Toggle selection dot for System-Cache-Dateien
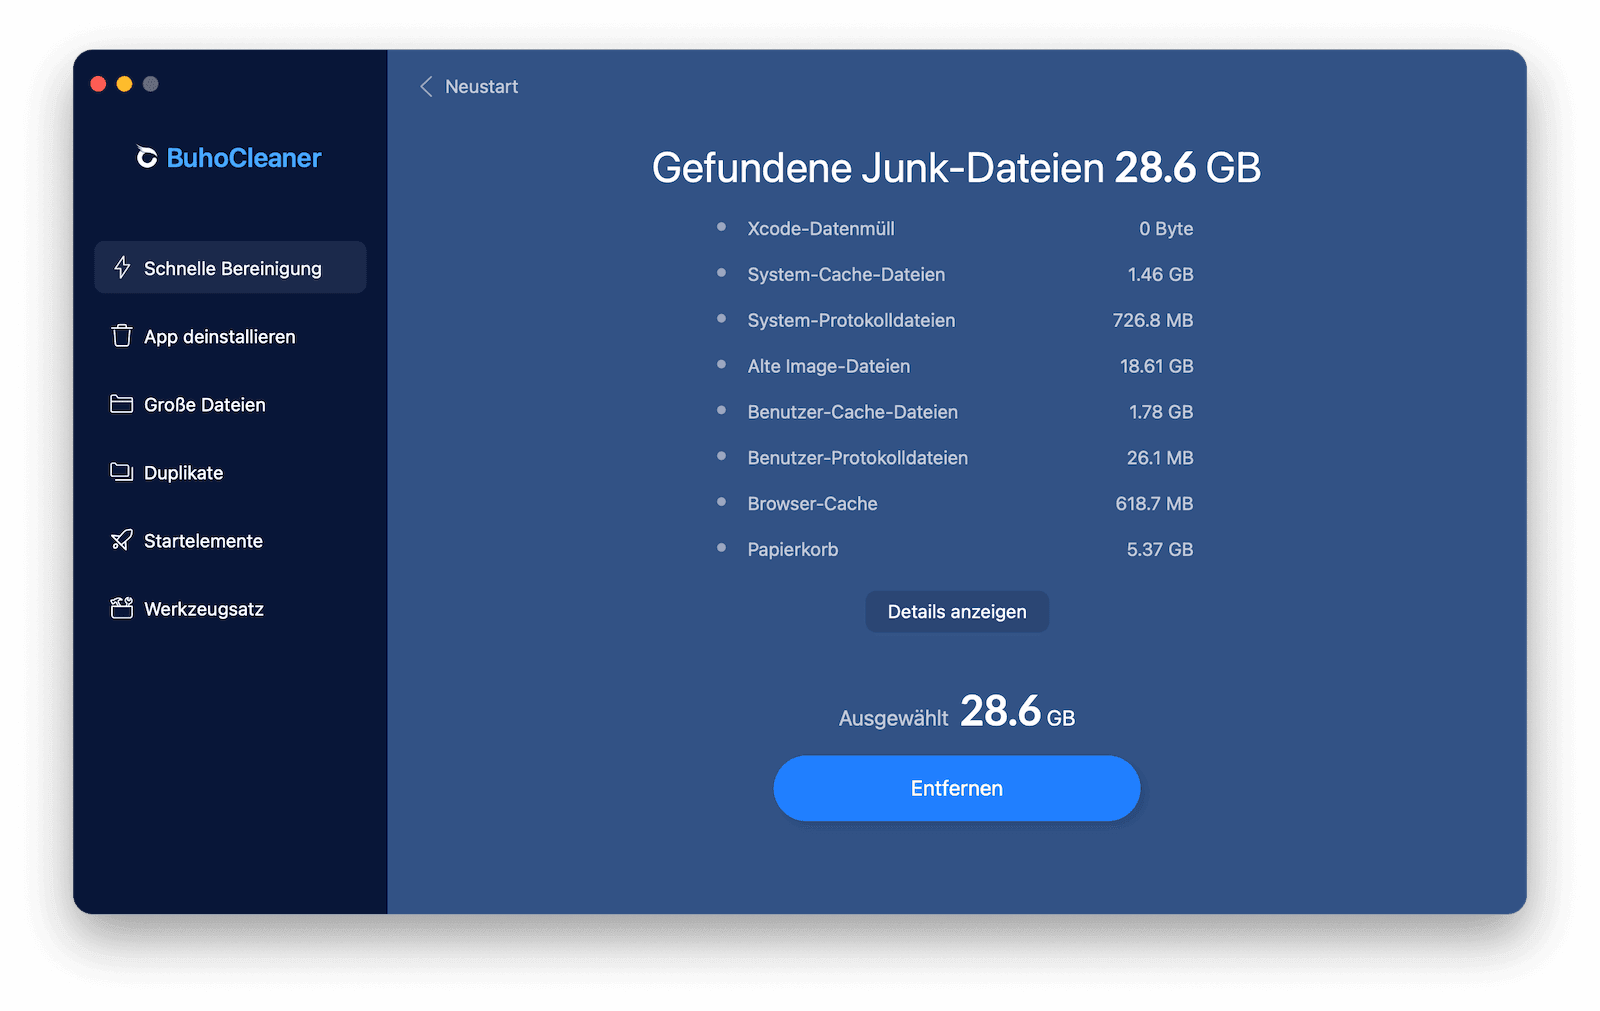This screenshot has height=1011, width=1600. 722,274
